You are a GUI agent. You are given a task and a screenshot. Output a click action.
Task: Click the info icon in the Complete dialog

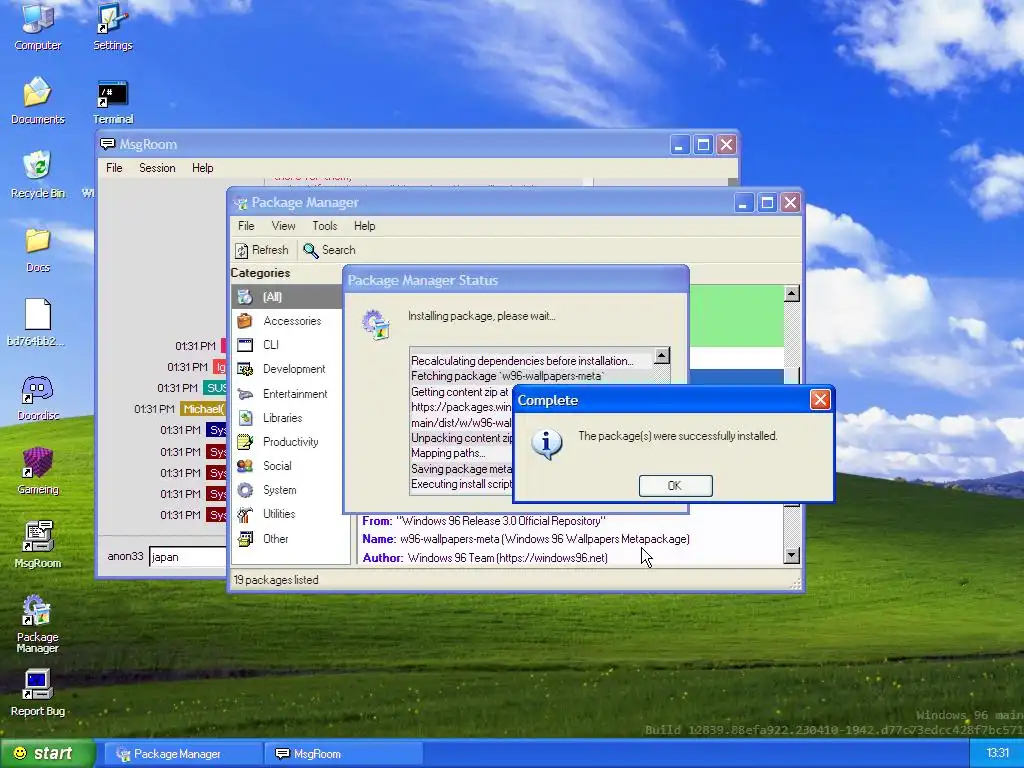547,444
